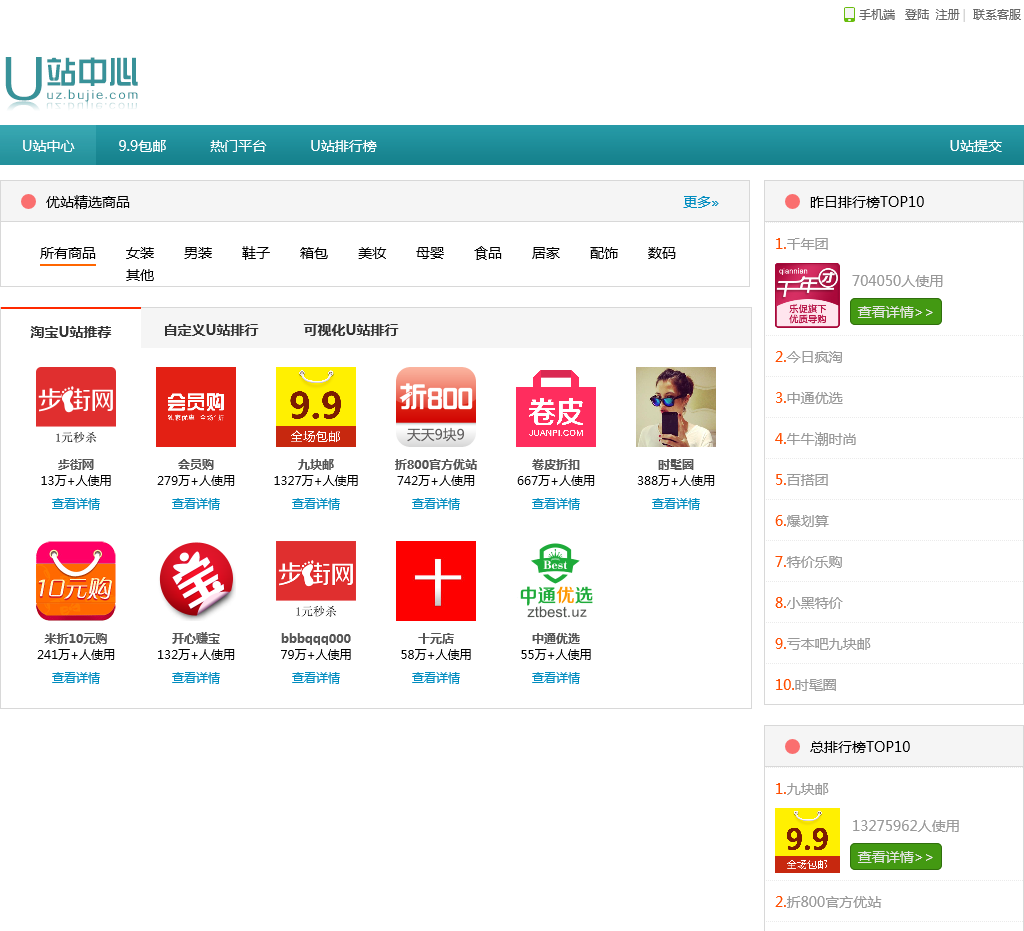Click 查看详情 under 中通优选

[556, 678]
